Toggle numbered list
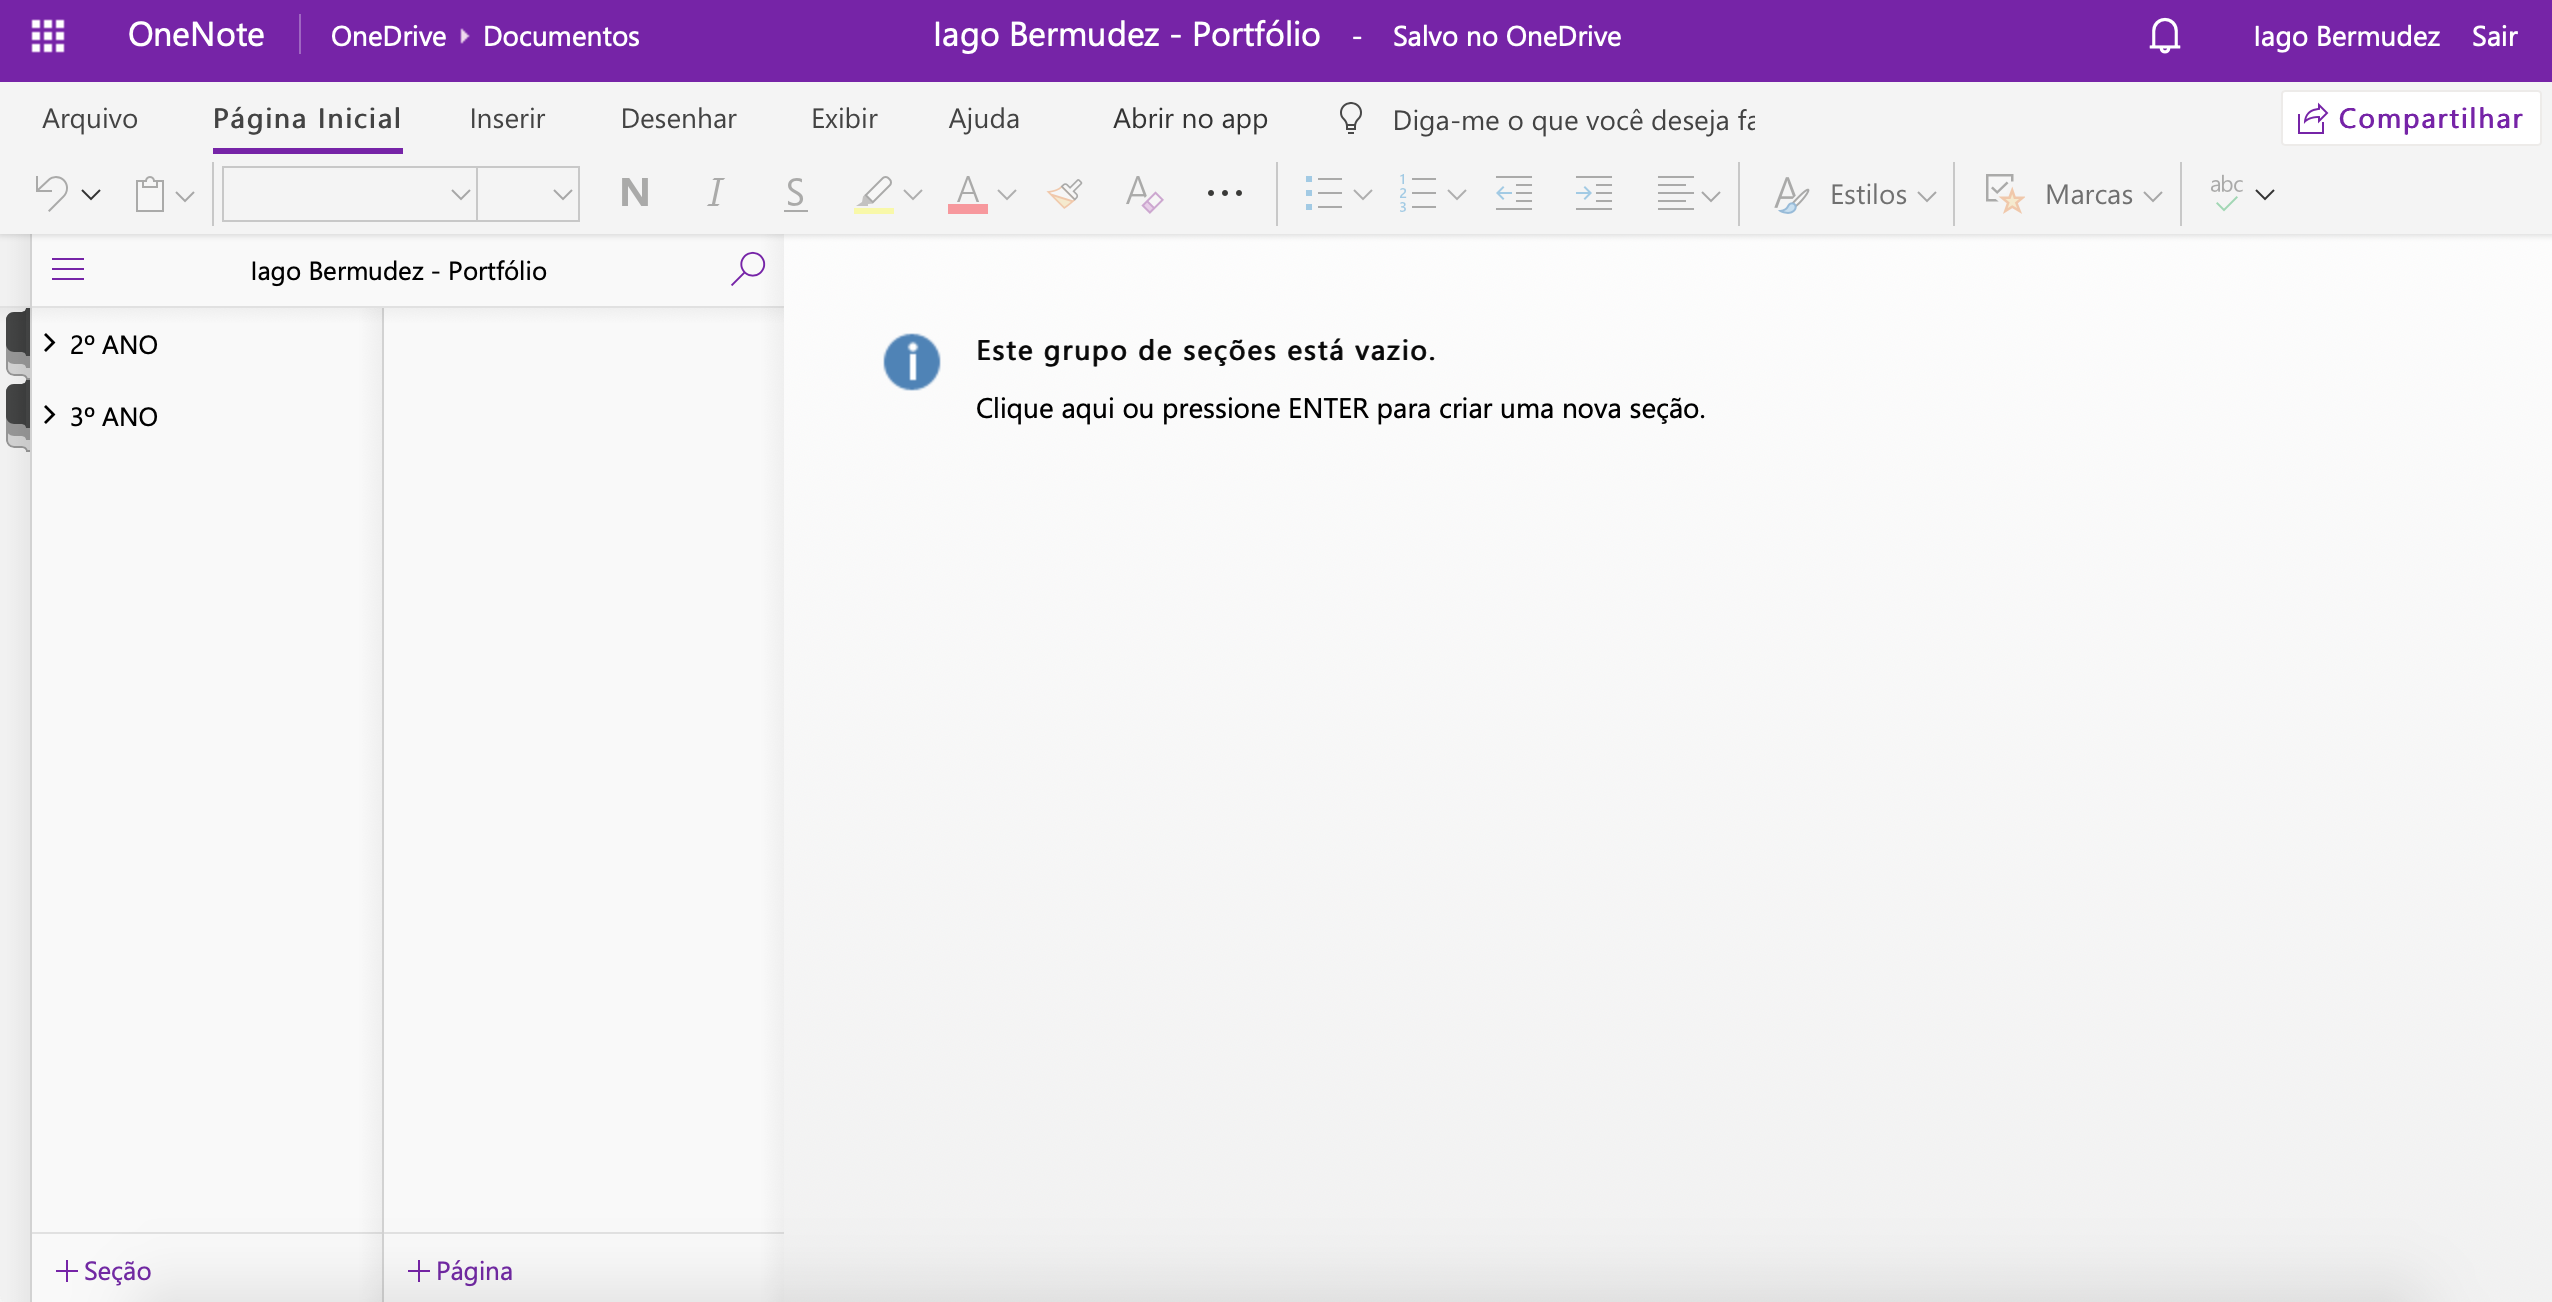The width and height of the screenshot is (2552, 1302). pyautogui.click(x=1417, y=193)
